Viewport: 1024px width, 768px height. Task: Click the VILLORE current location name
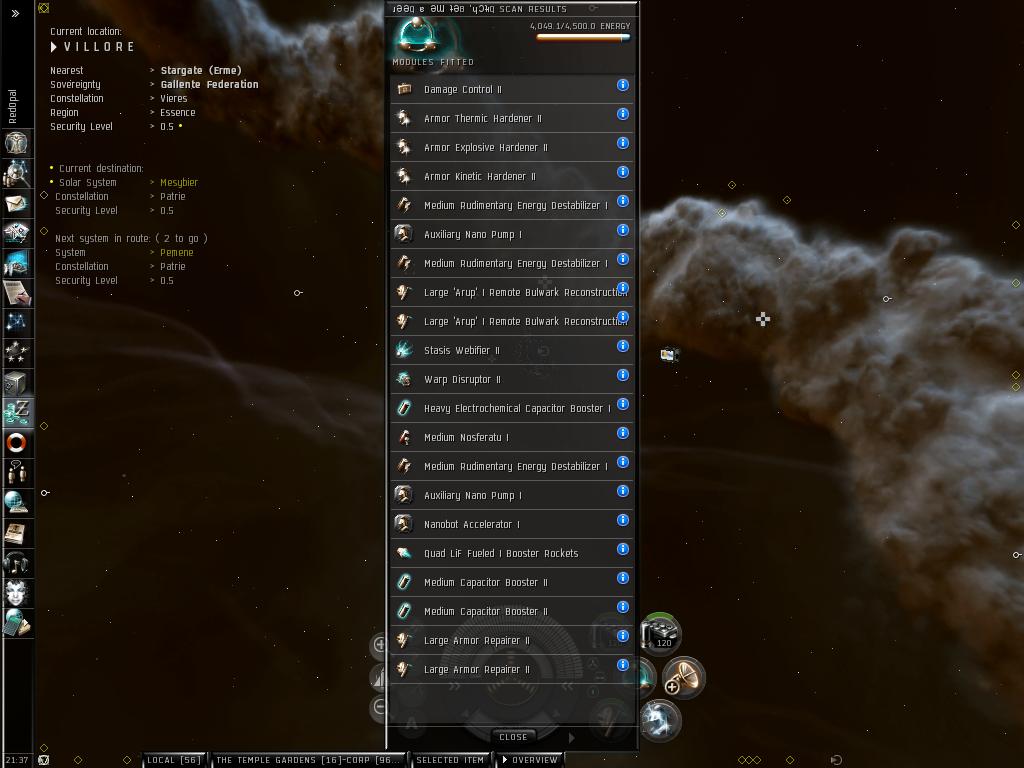pos(99,47)
